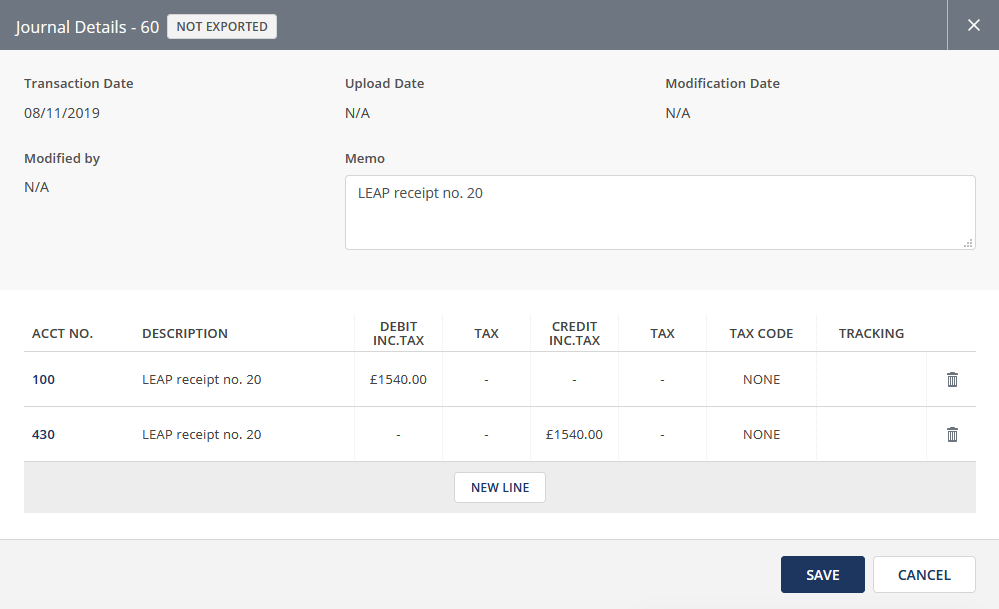The image size is (999, 609).
Task: Click into the Memo text box
Action: pyautogui.click(x=659, y=212)
